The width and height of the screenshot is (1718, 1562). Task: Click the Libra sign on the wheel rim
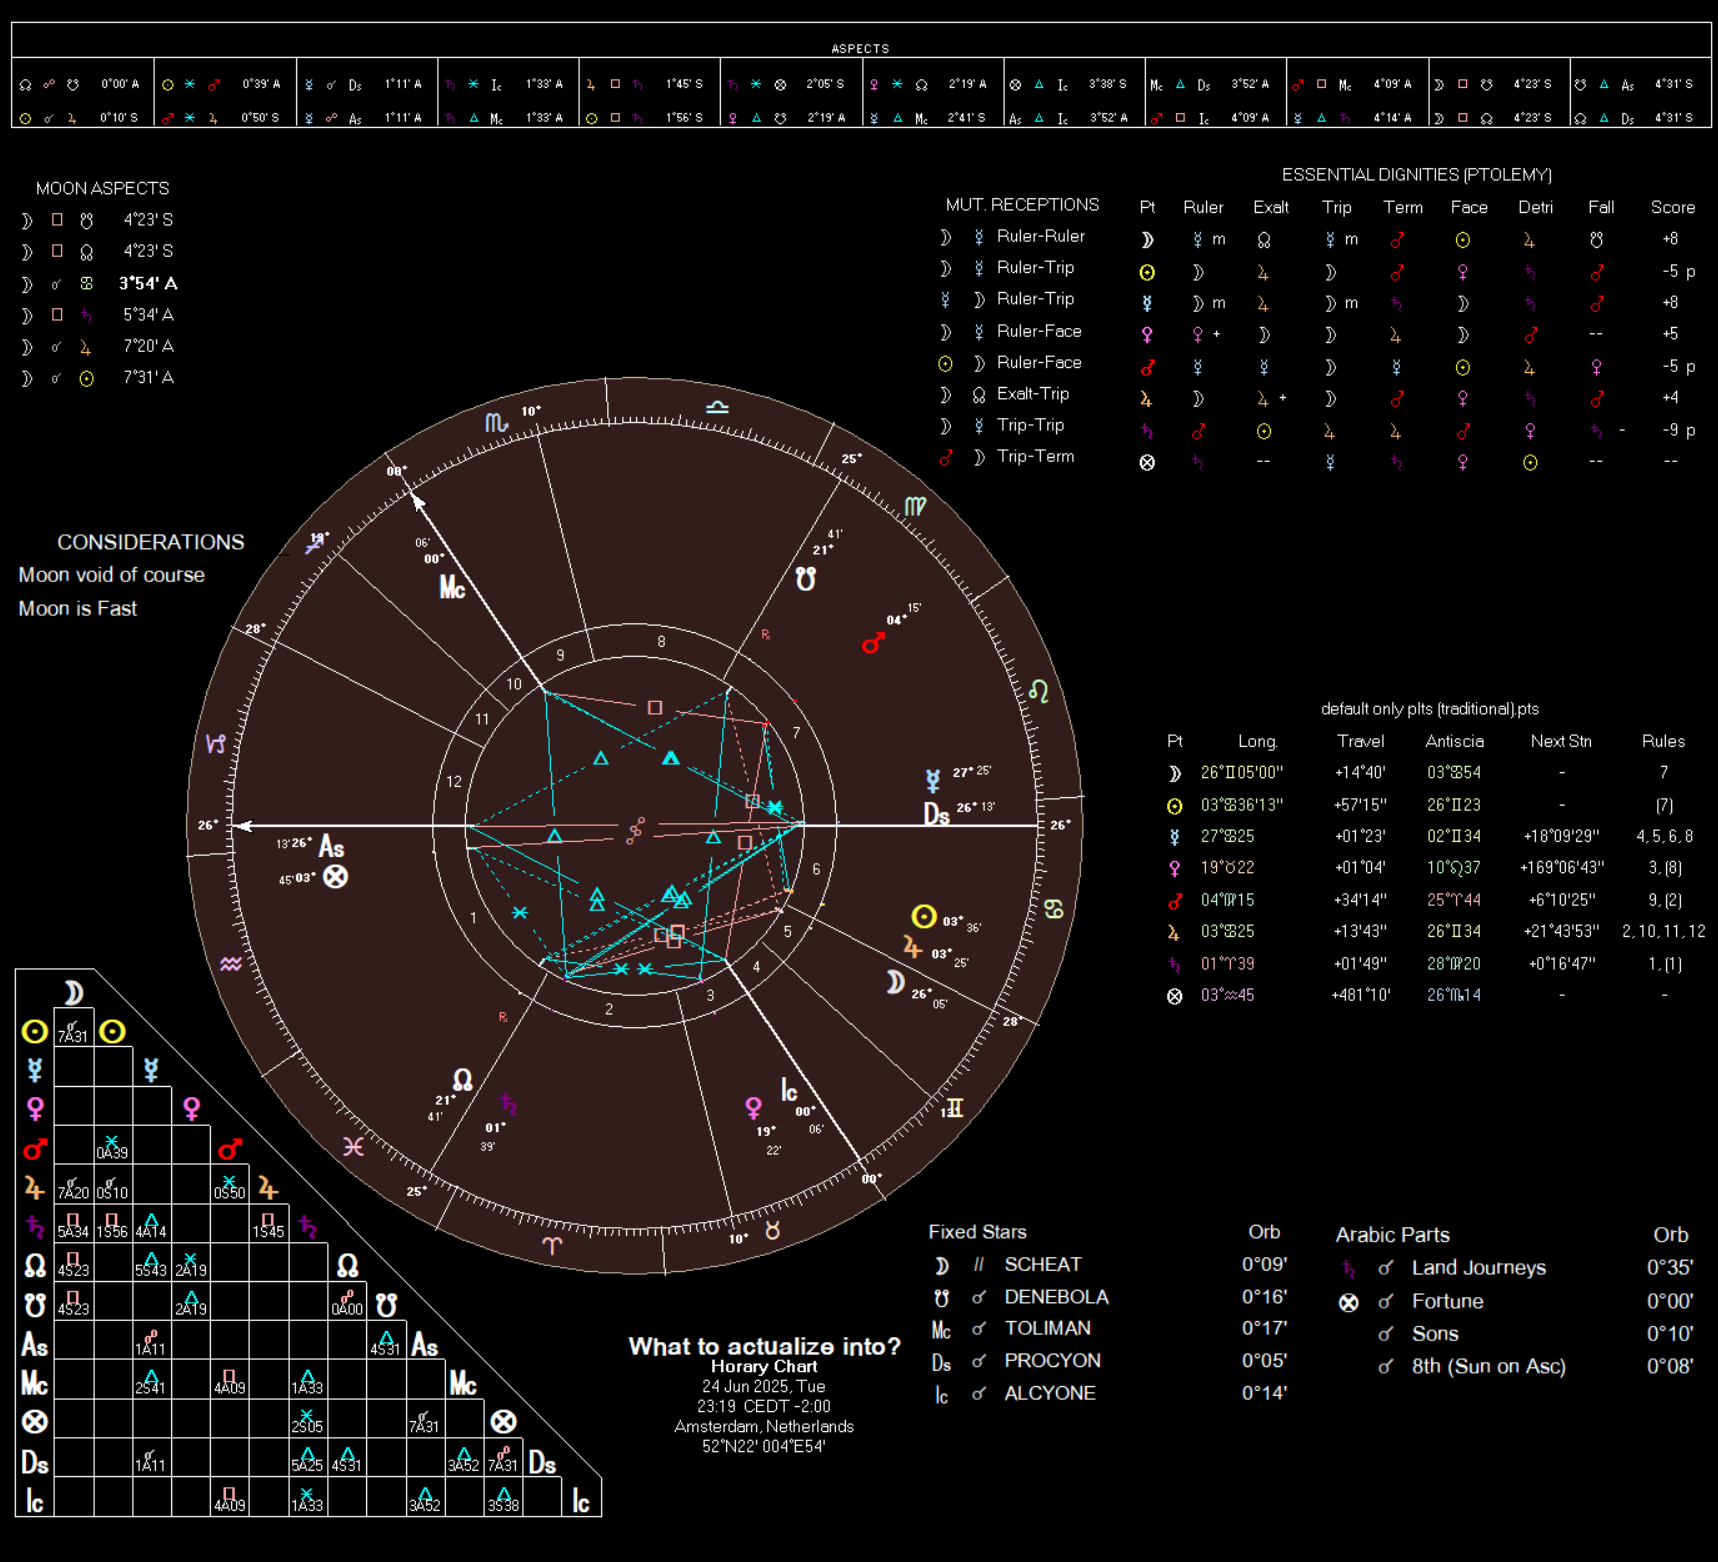click(717, 407)
